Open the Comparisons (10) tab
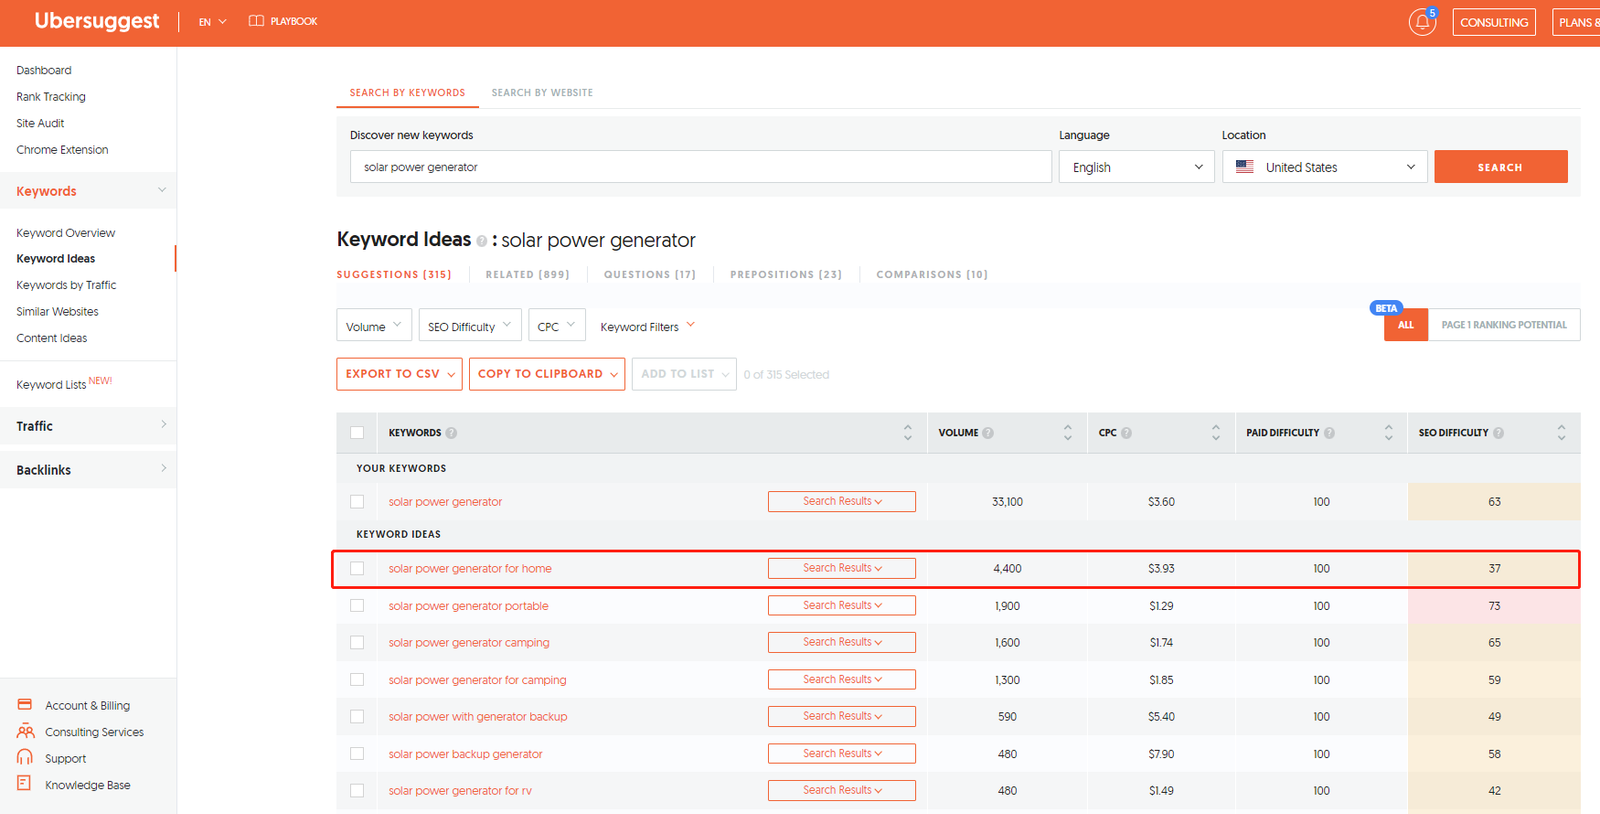Screen dimensions: 1600x814 [932, 275]
